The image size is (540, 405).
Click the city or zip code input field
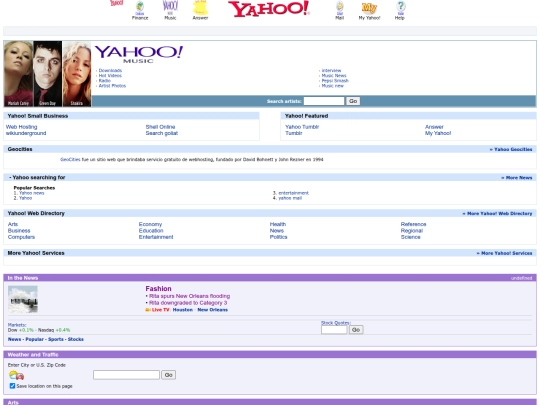click(126, 375)
